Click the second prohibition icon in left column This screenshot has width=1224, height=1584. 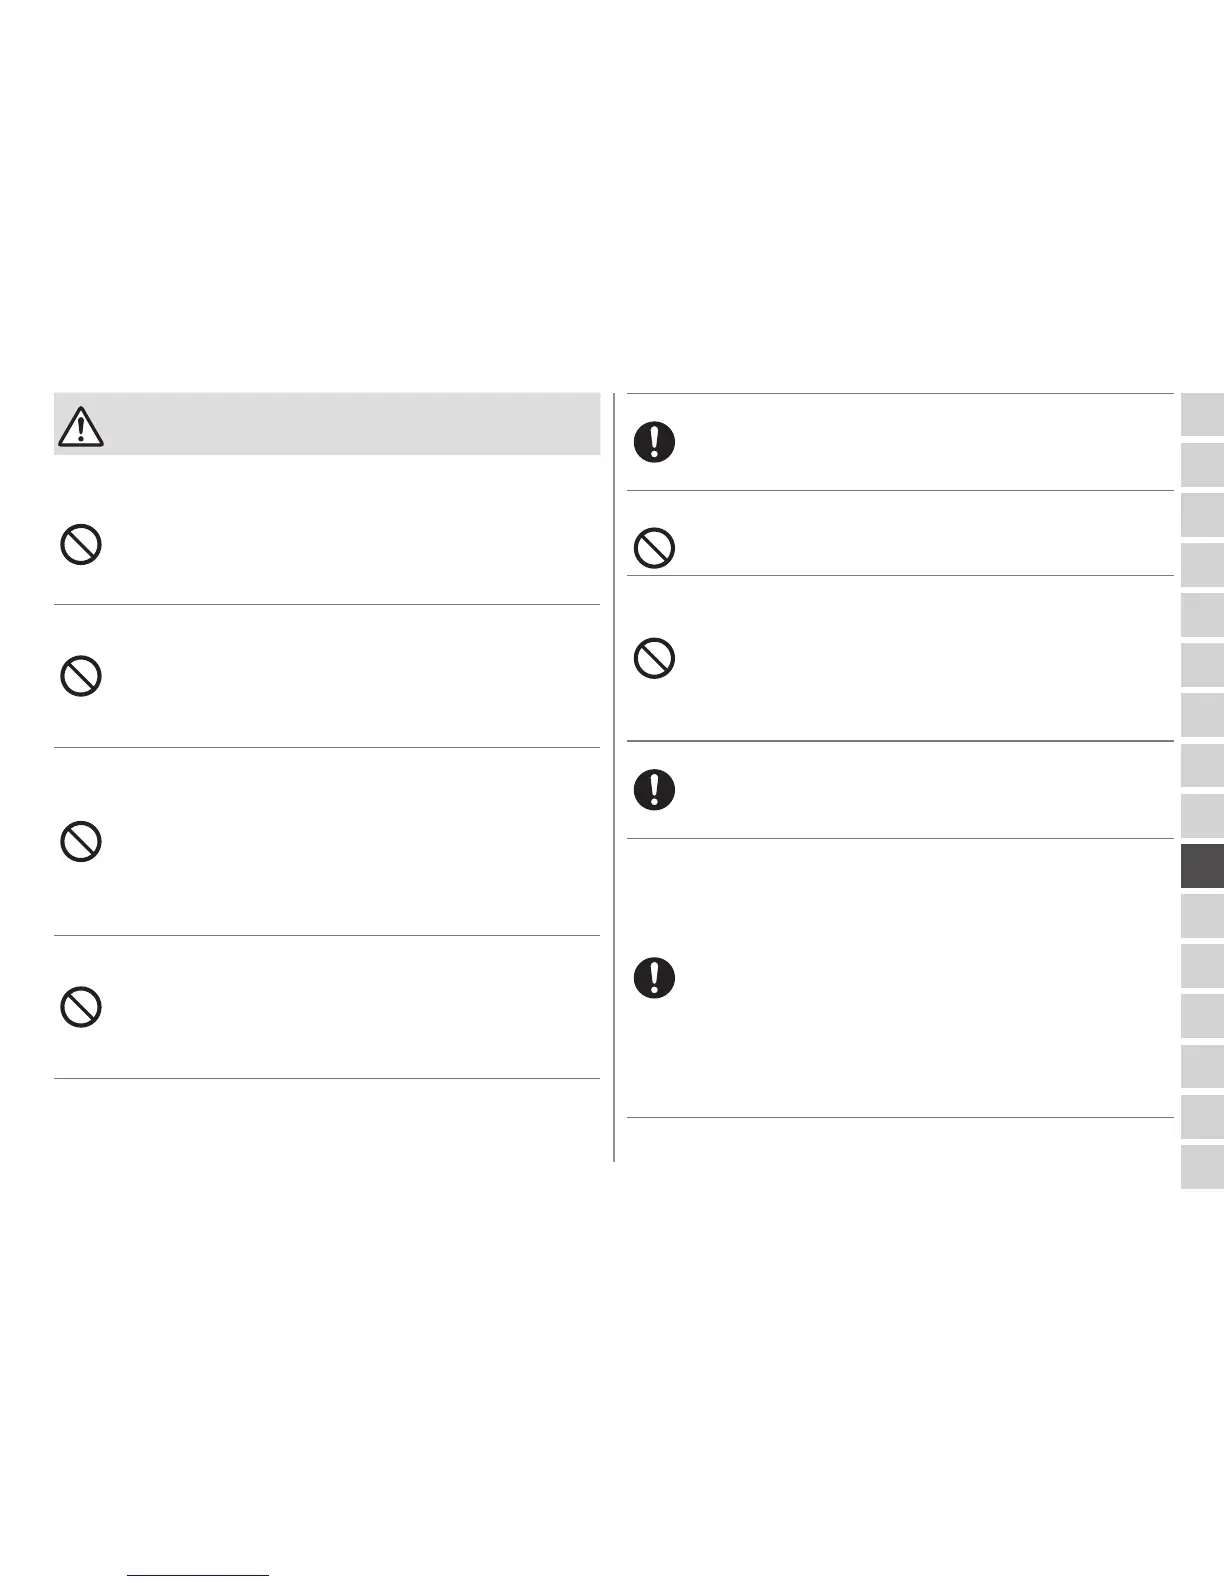click(81, 677)
